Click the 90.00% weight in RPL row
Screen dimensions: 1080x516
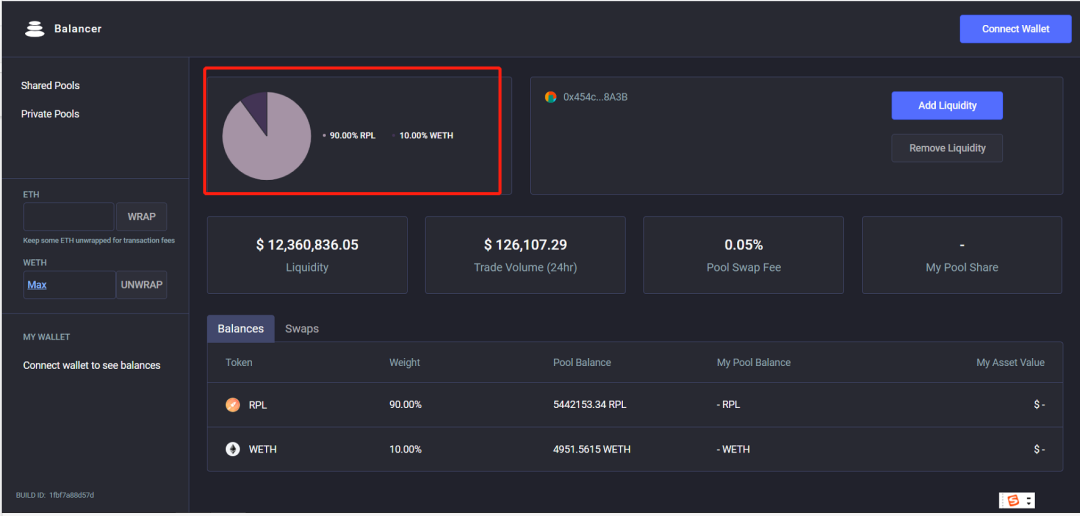(x=405, y=405)
